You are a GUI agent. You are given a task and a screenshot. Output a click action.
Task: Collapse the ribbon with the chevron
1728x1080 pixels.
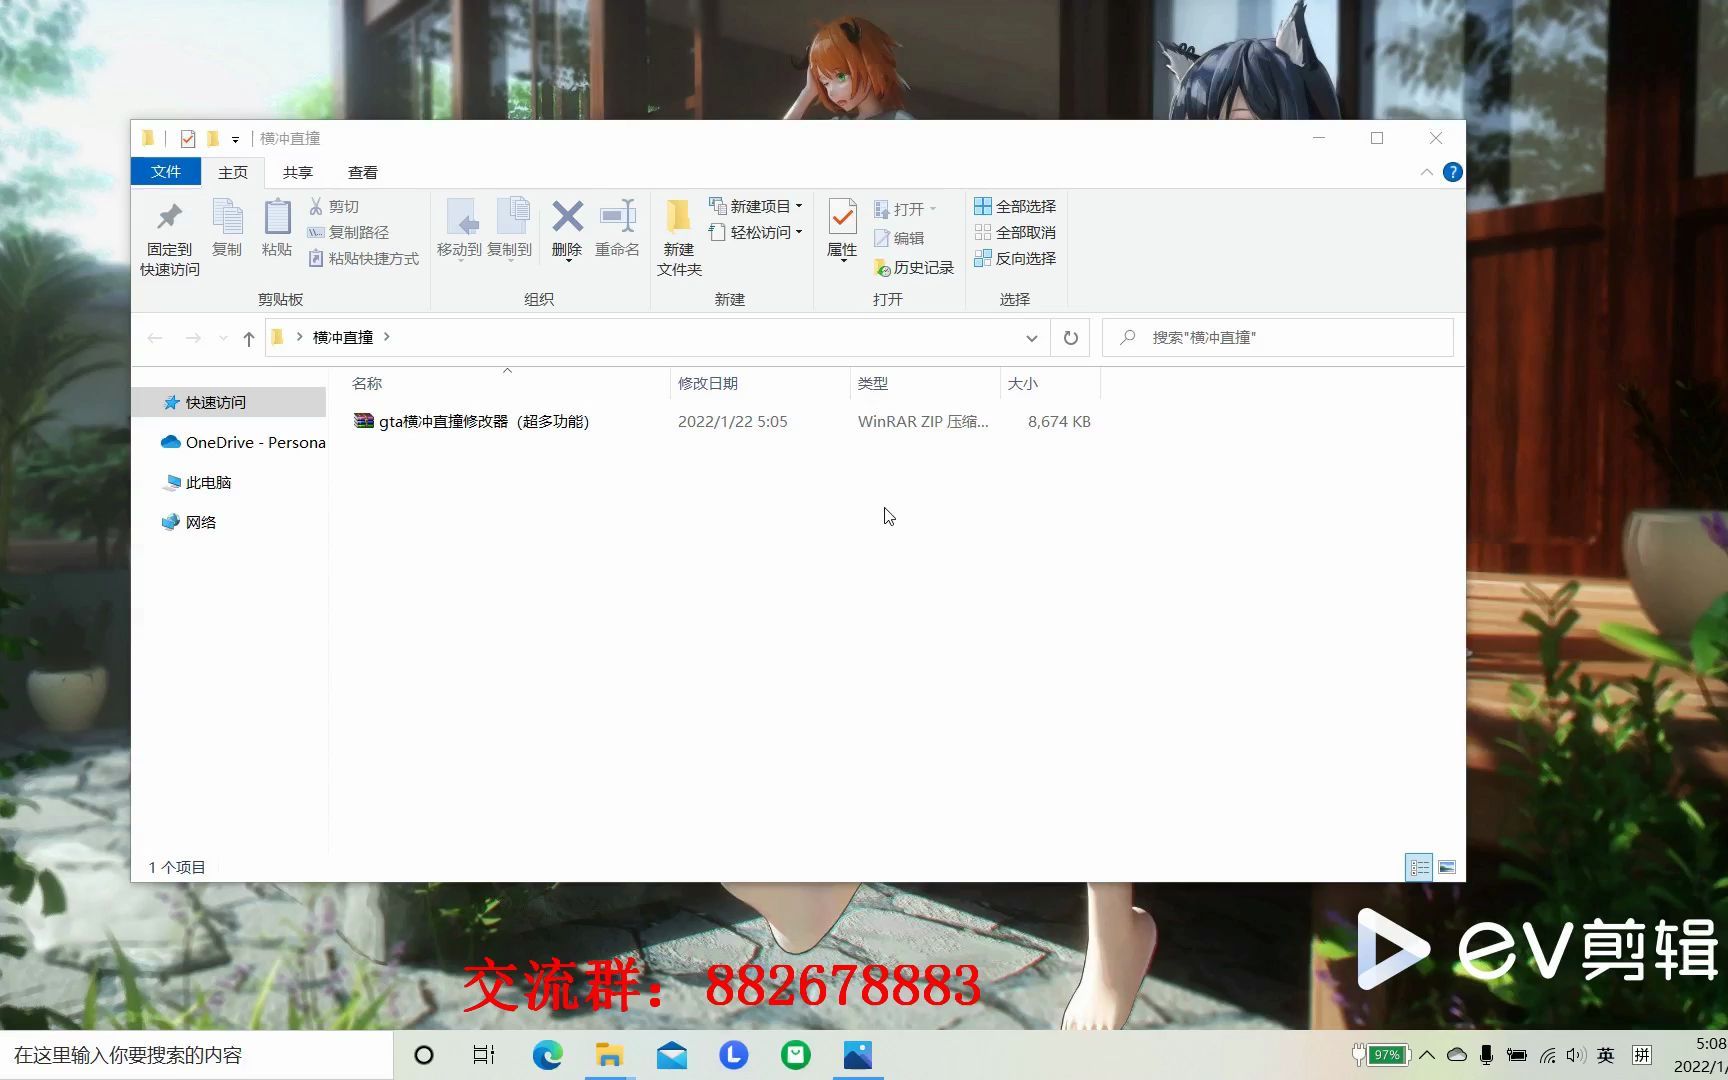(1426, 172)
